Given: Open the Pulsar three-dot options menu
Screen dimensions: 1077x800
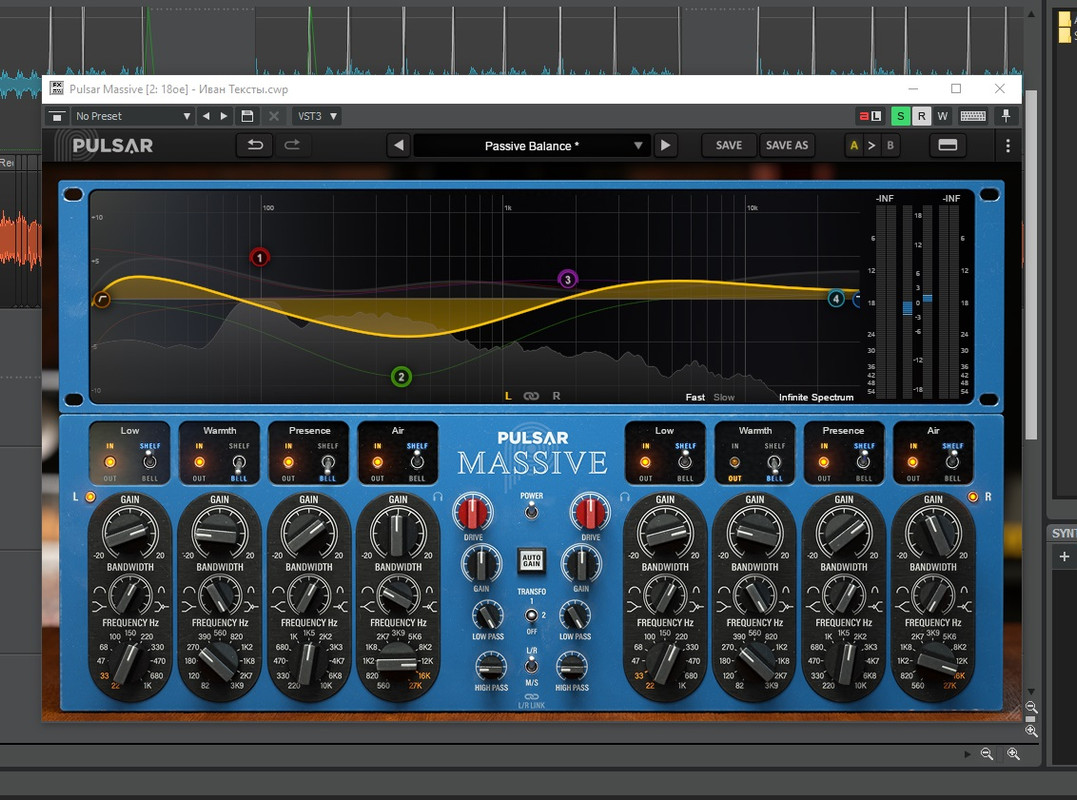Looking at the screenshot, I should coord(1008,146).
